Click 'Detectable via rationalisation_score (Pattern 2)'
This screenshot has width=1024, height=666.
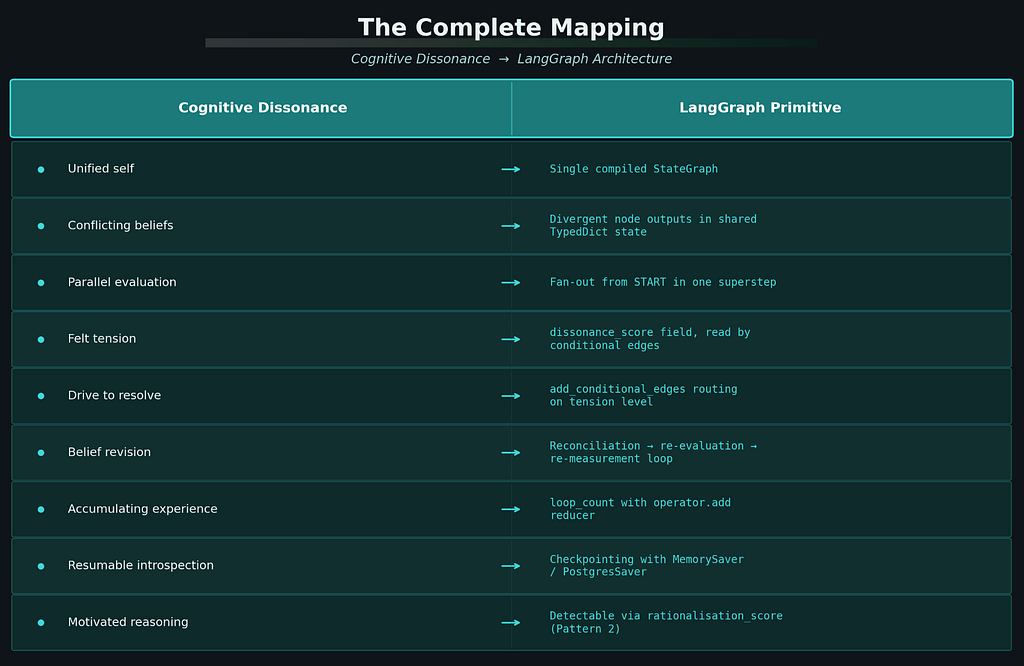point(666,622)
